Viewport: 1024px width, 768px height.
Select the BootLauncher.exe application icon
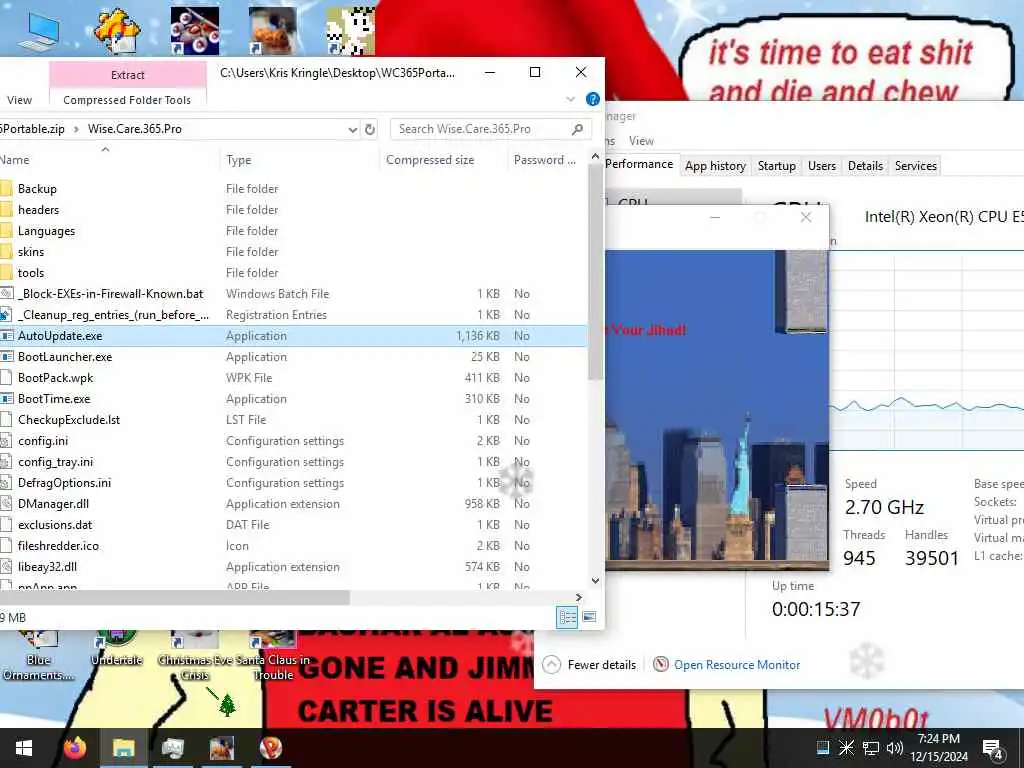[7, 357]
